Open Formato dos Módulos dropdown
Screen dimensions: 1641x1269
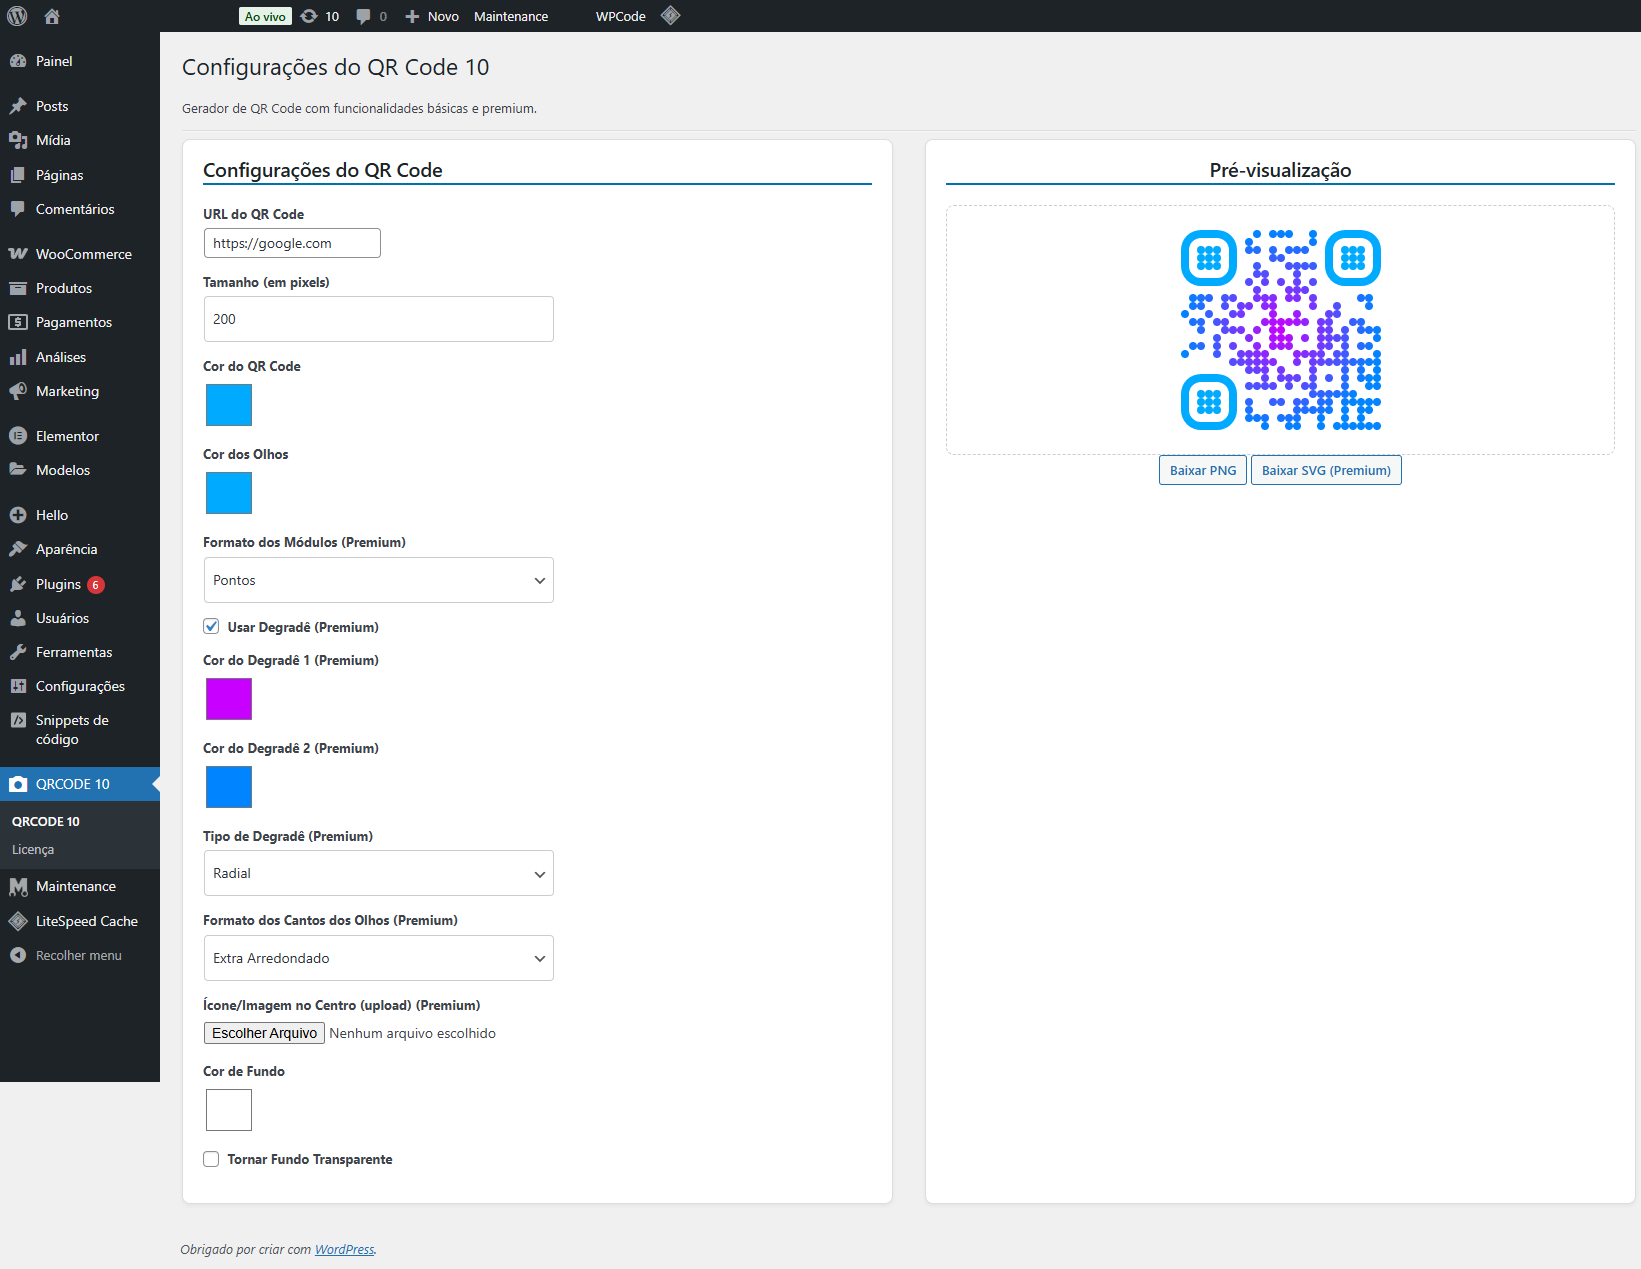click(x=378, y=580)
